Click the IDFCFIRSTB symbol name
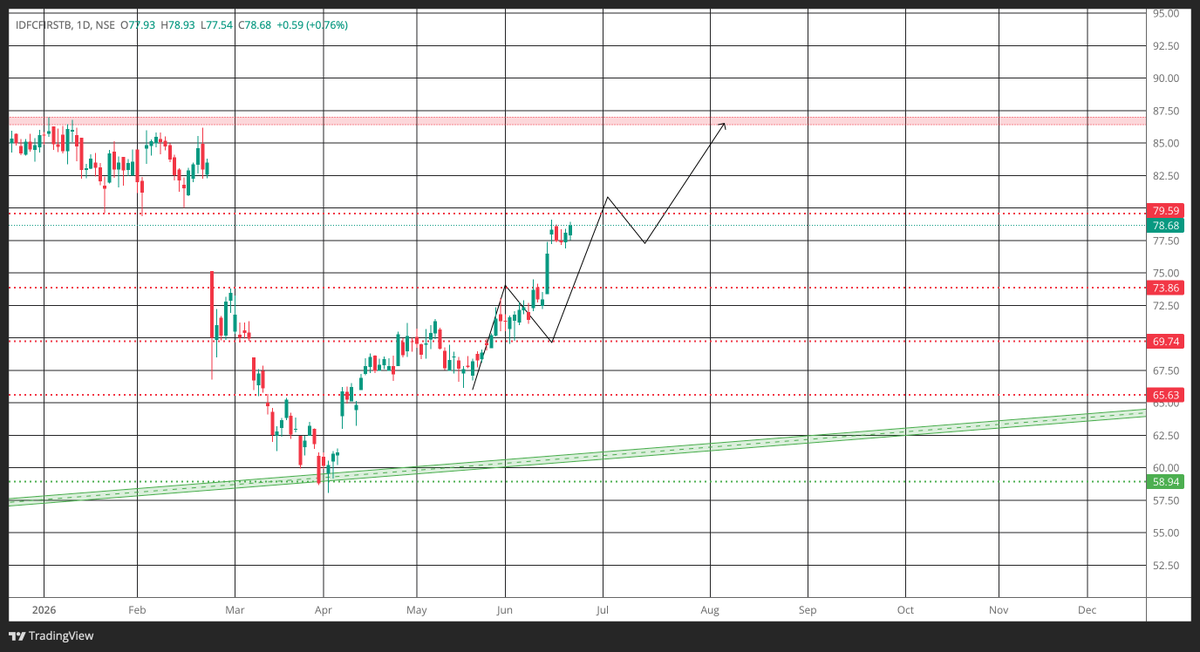Image resolution: width=1200 pixels, height=652 pixels. [x=43, y=25]
